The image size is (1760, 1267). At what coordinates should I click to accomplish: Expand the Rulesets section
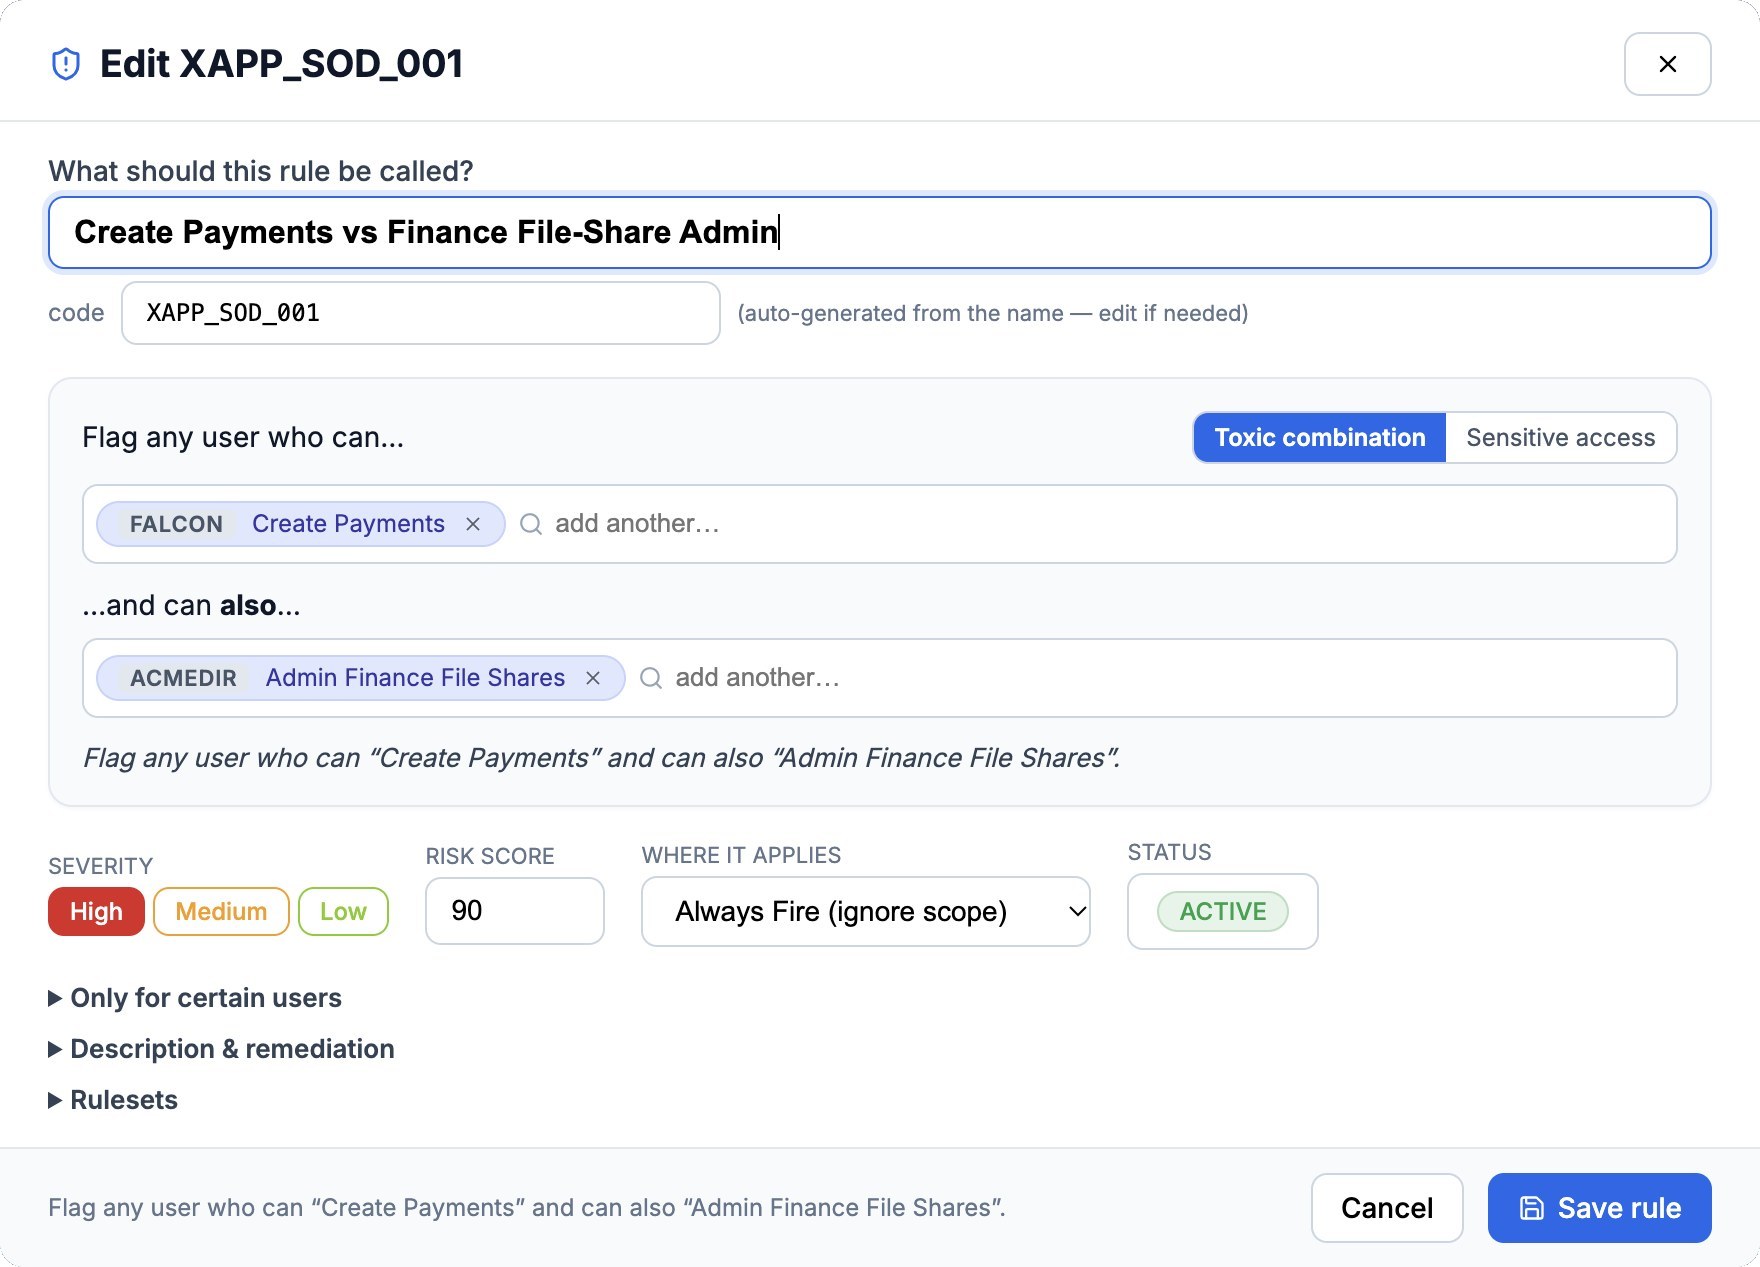113,1100
